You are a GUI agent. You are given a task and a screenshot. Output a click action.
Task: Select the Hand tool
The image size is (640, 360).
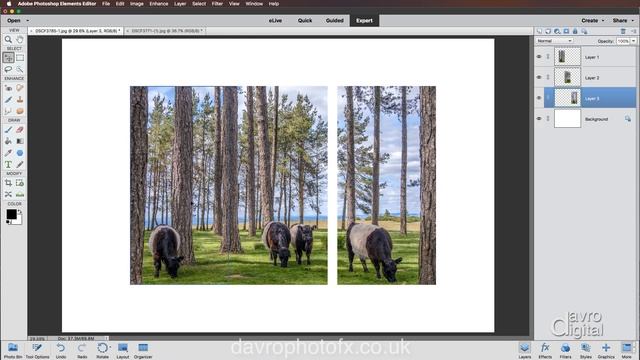coord(20,40)
